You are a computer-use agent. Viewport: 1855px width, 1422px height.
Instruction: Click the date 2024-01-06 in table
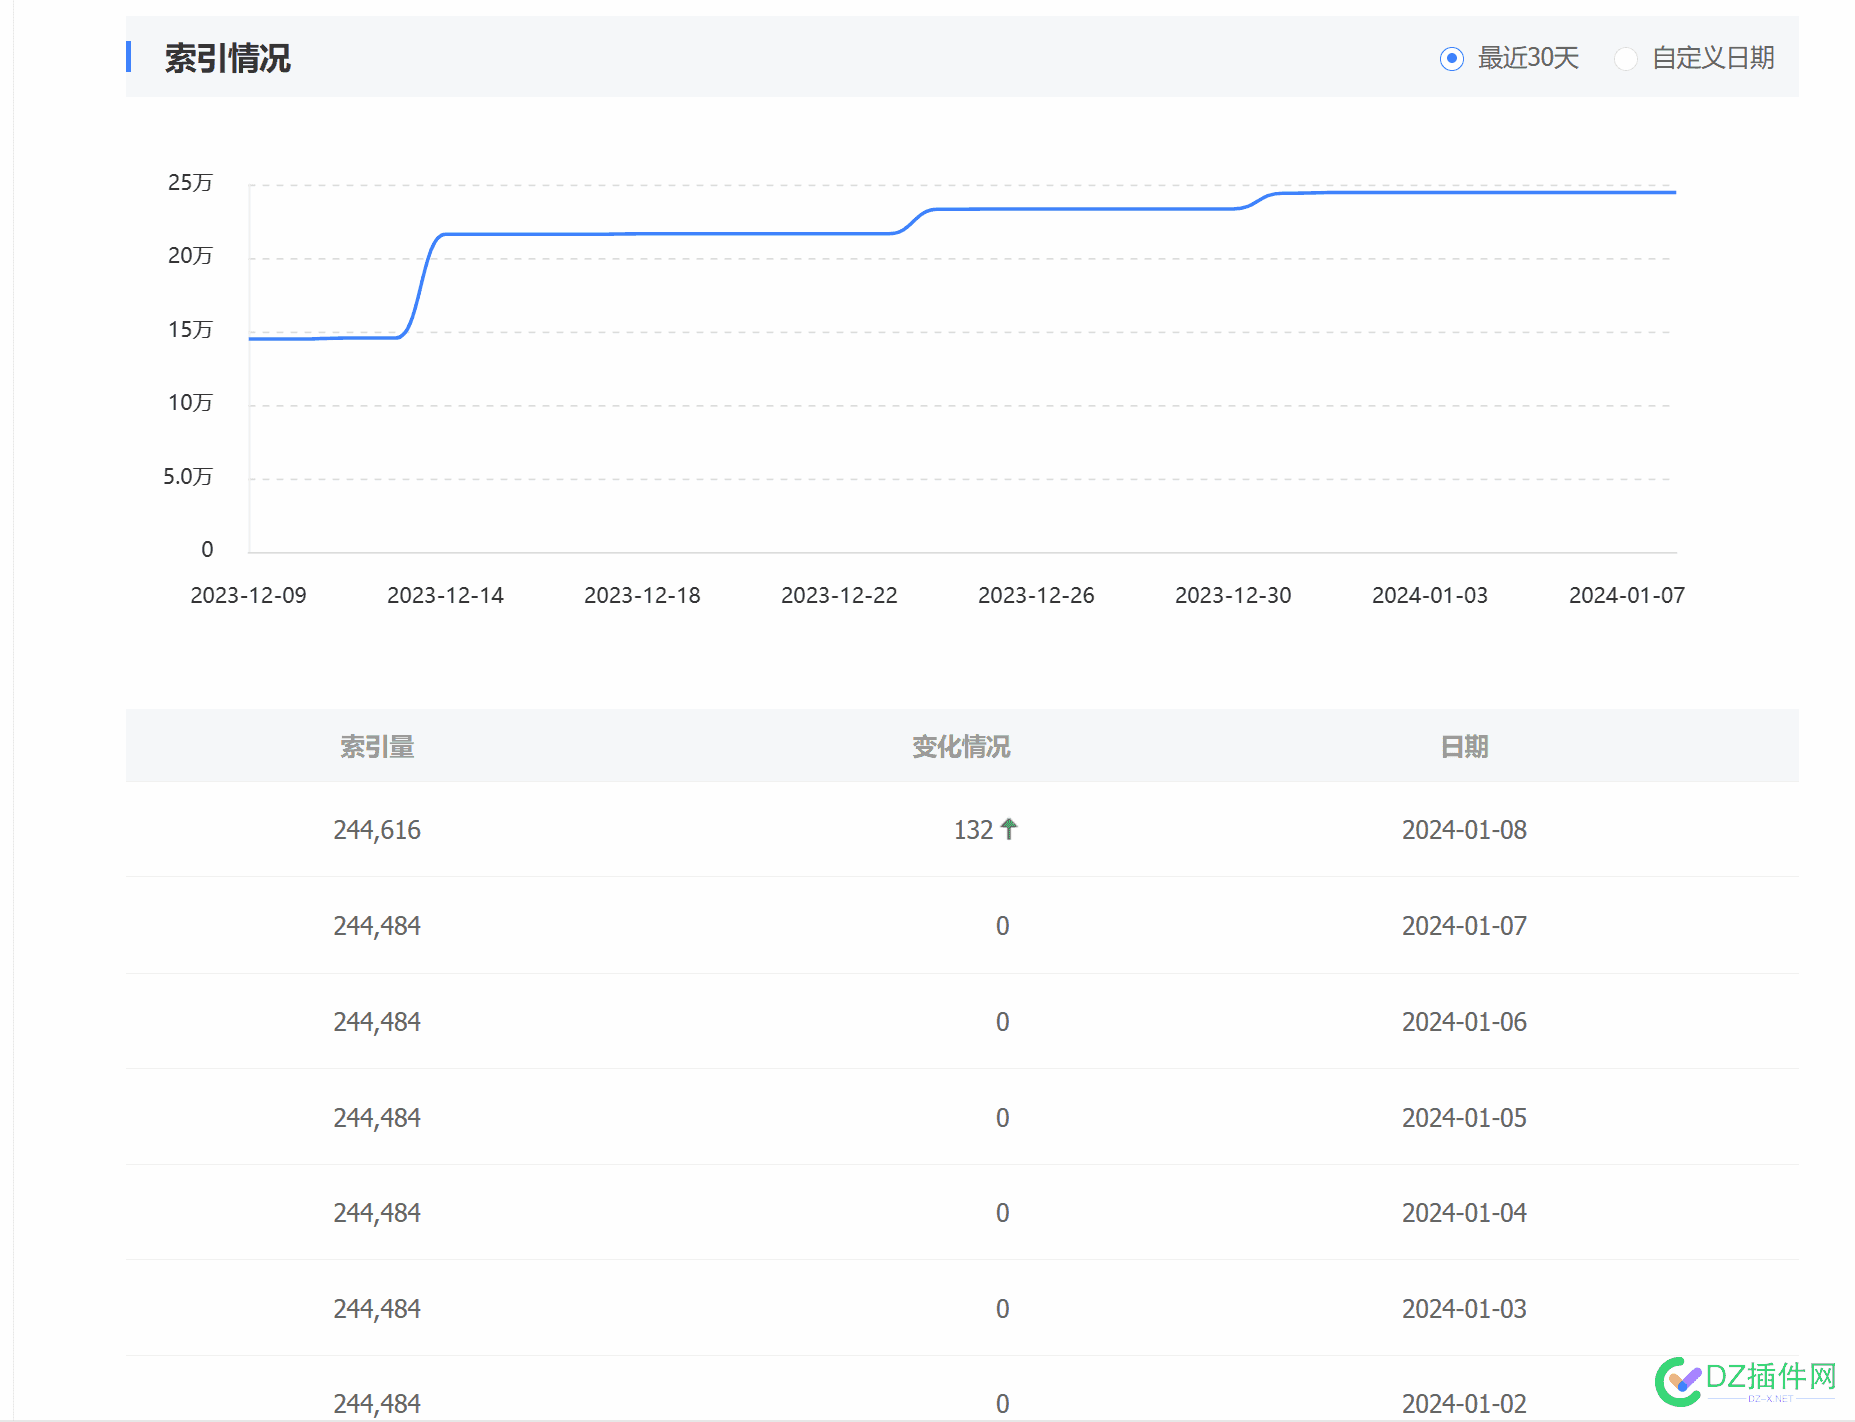tap(1464, 1022)
